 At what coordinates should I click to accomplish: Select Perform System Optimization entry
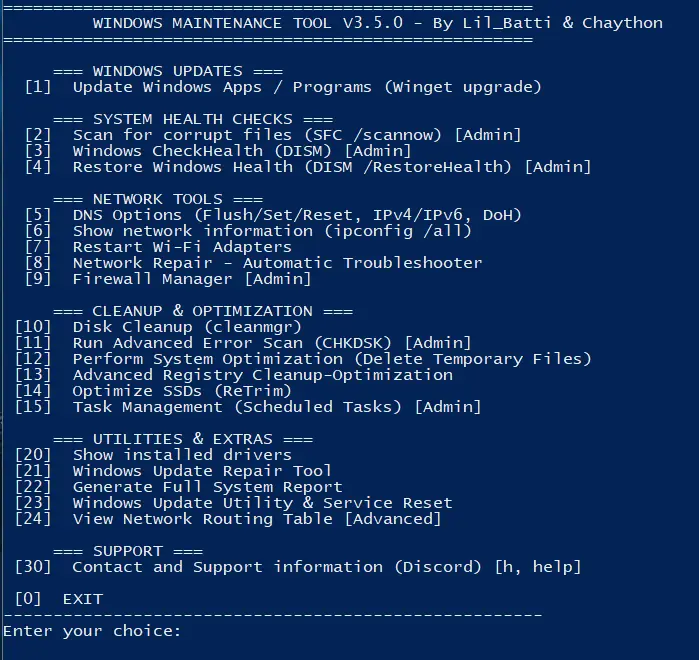pos(331,359)
